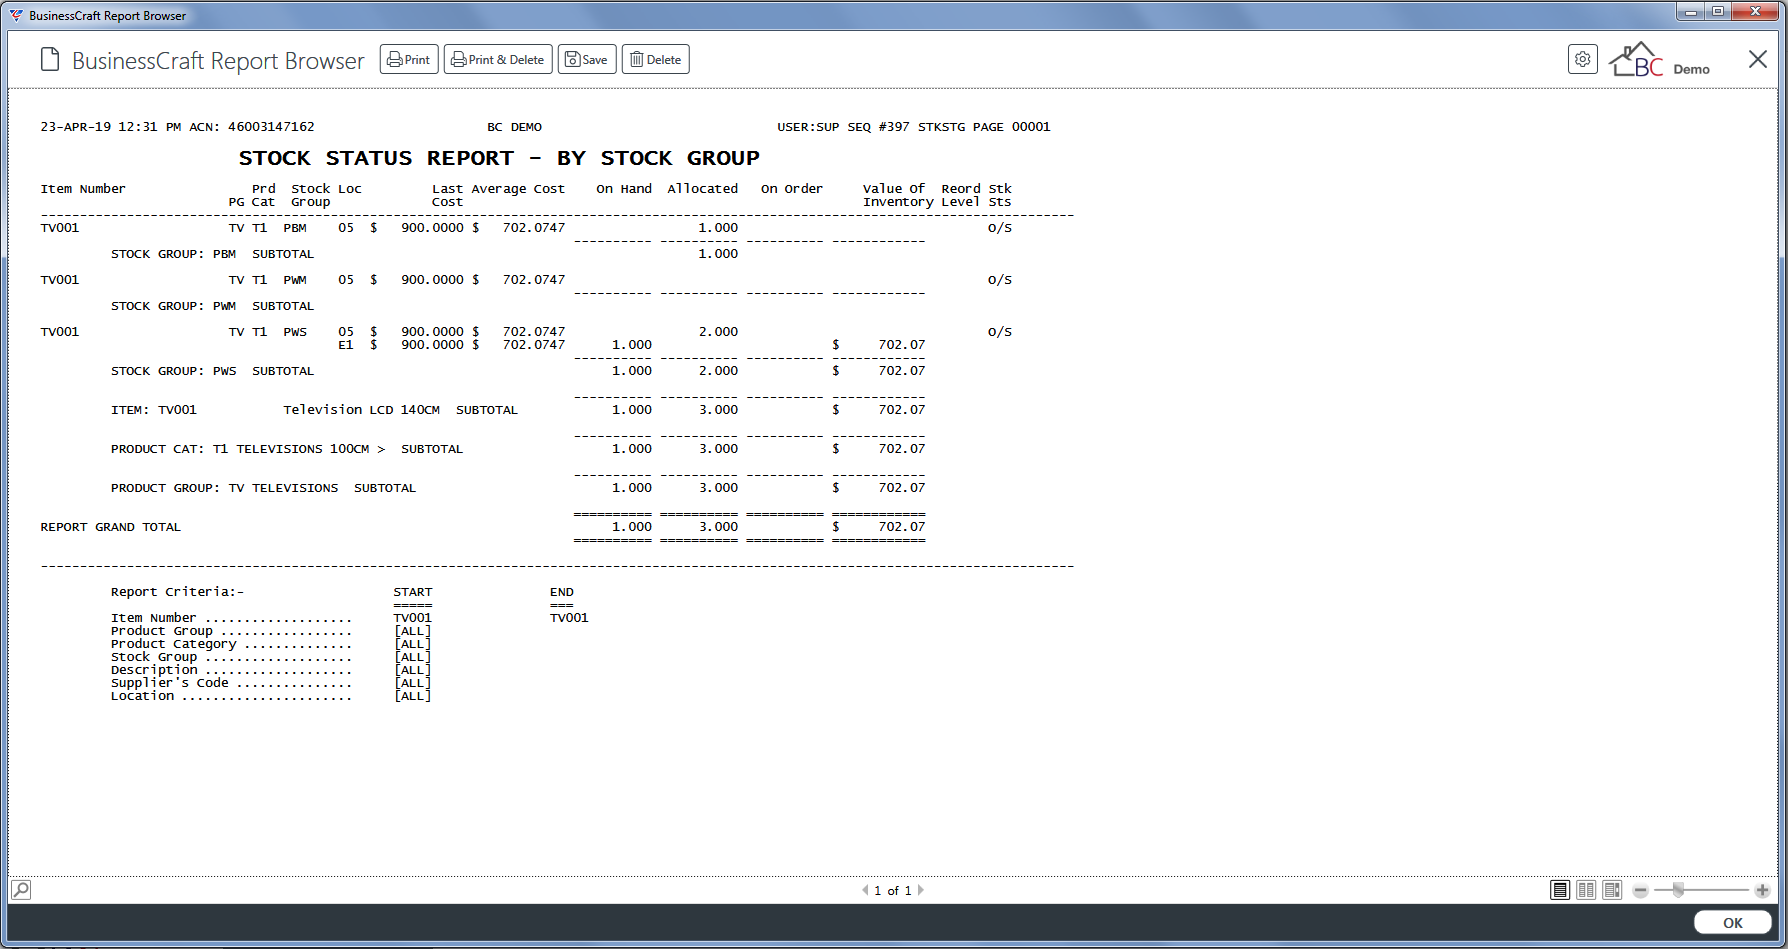
Task: Click the Print button
Action: pyautogui.click(x=409, y=60)
